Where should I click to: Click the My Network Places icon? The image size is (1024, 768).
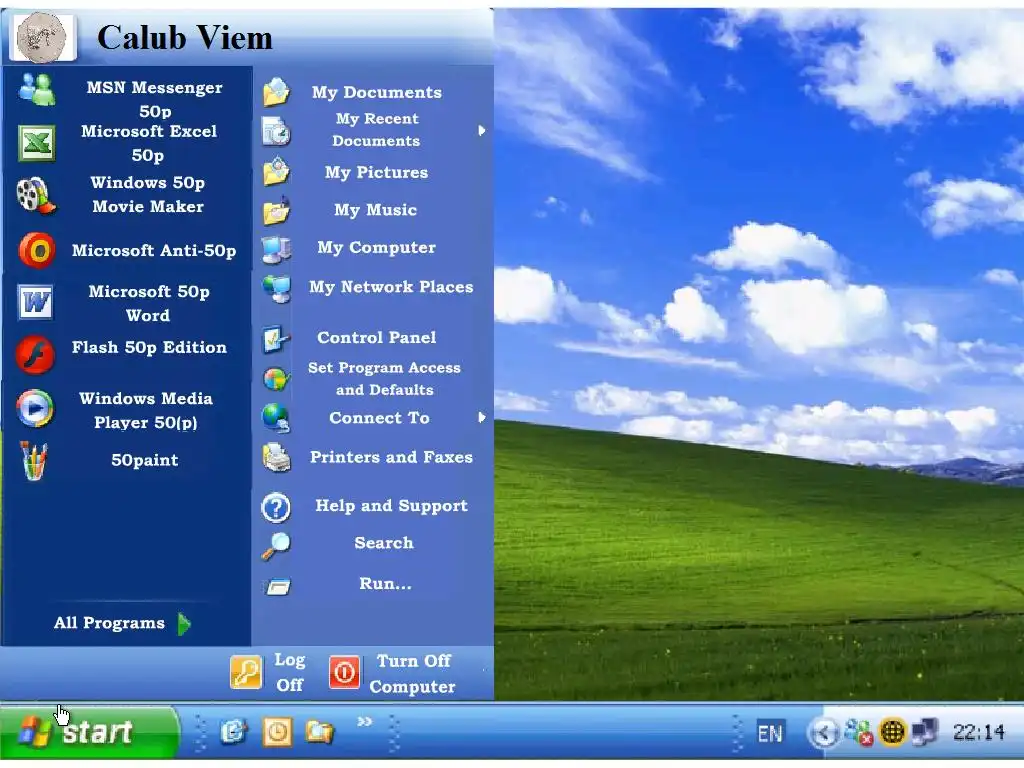(277, 289)
